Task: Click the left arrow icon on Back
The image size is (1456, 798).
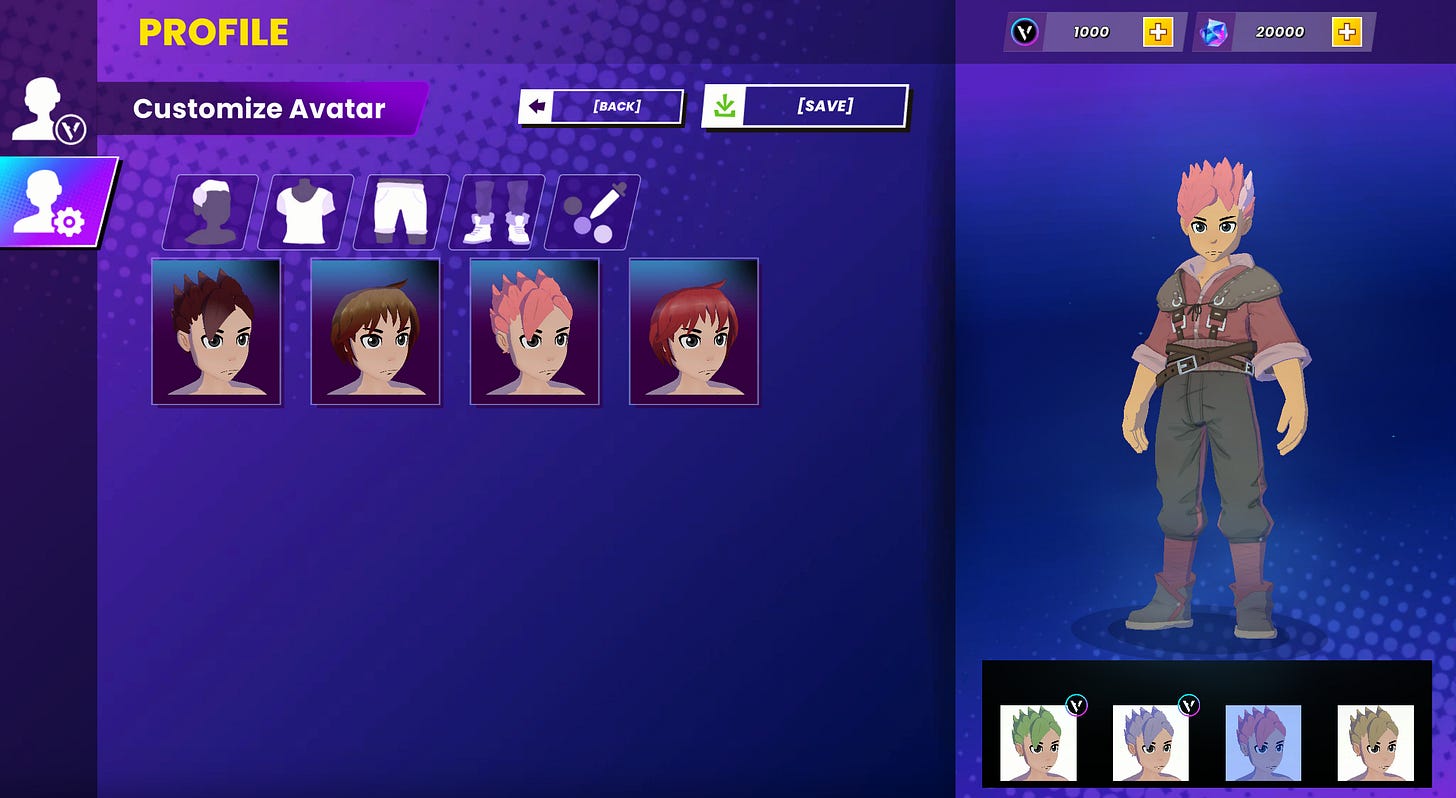Action: [537, 106]
